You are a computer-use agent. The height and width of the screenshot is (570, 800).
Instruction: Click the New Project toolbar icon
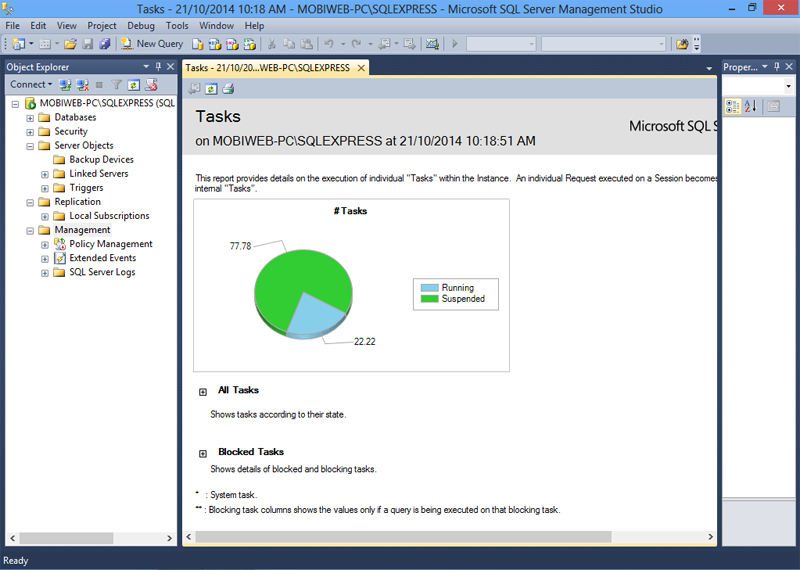pos(18,44)
